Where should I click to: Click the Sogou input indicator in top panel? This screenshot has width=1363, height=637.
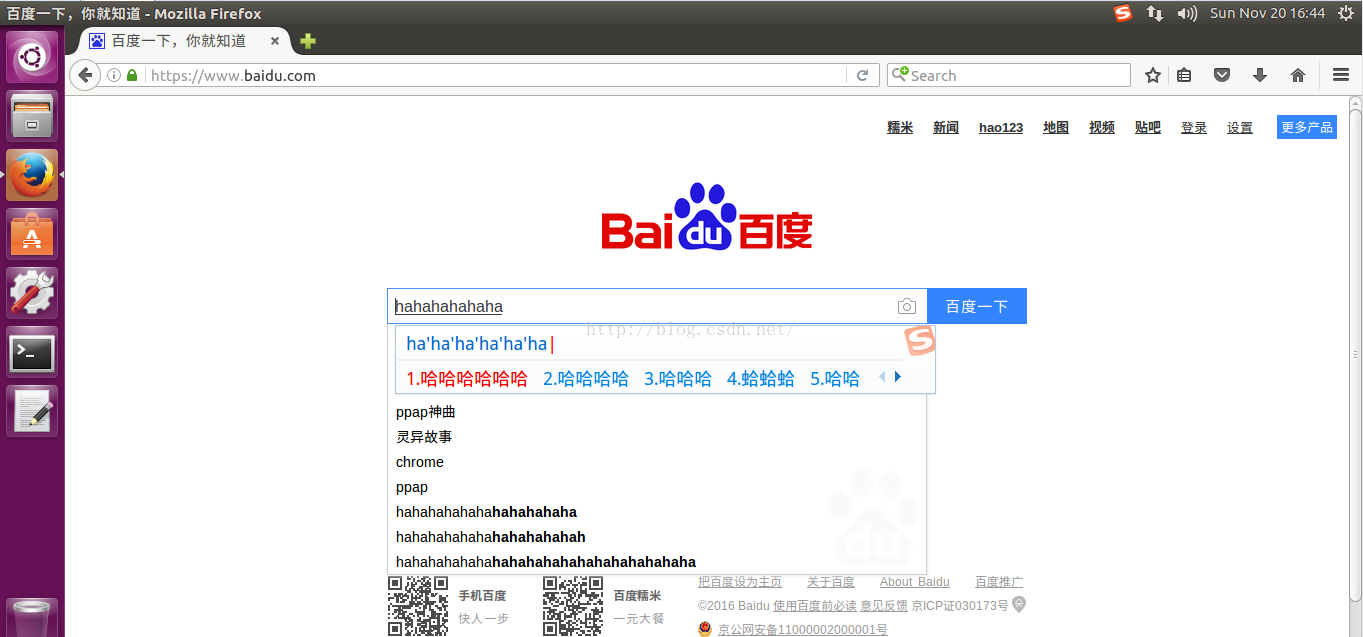pyautogui.click(x=1123, y=13)
